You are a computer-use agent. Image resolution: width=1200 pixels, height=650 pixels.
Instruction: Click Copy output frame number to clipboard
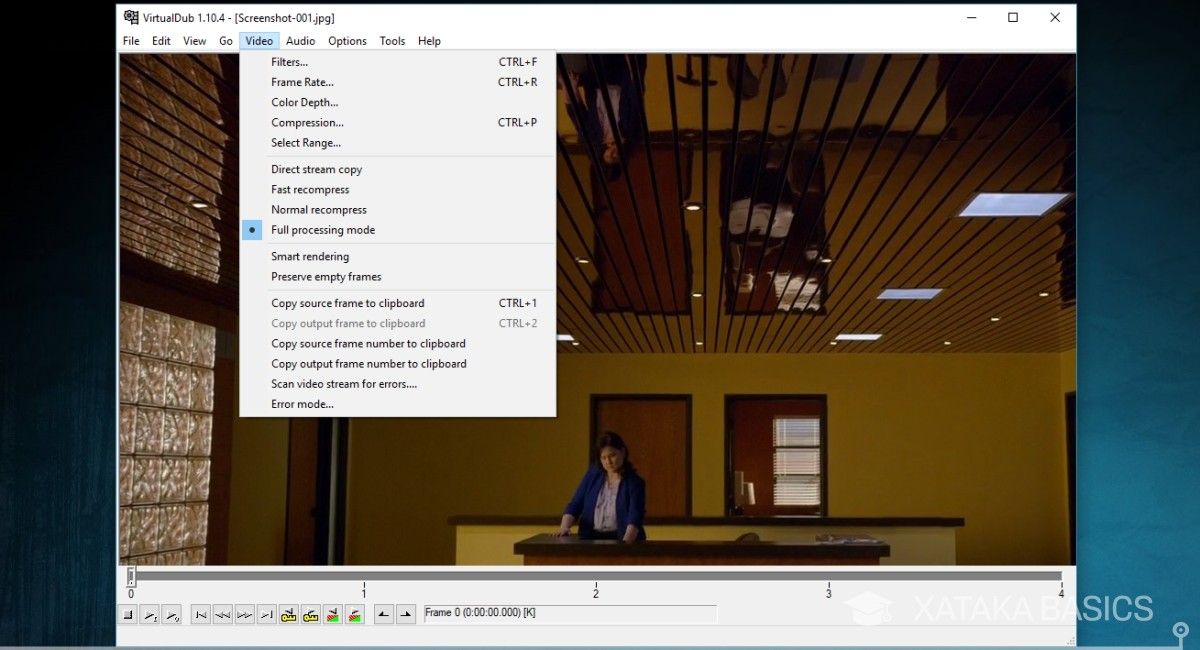click(398, 364)
